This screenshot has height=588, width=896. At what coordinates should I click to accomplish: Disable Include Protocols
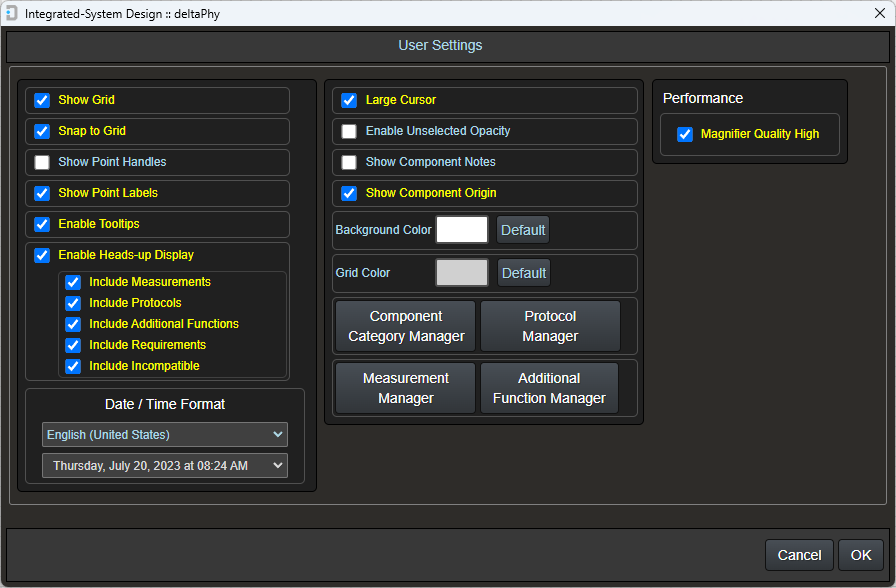click(72, 303)
